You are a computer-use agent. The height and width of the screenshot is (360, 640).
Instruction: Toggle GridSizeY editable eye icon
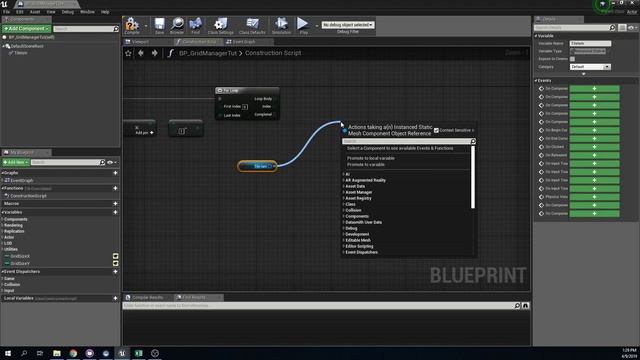(x=116, y=263)
